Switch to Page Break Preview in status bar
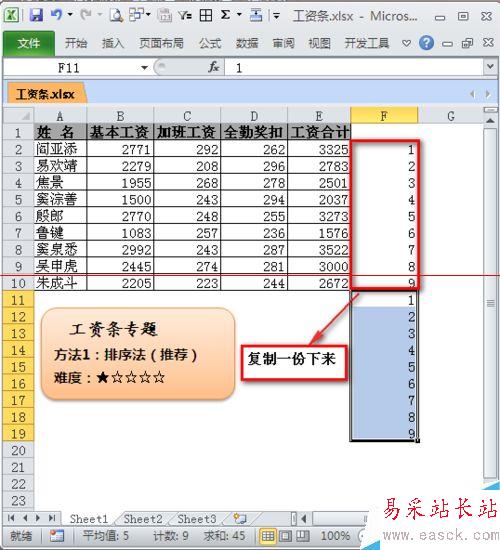Screen dimensions: 500x550 coord(302,536)
